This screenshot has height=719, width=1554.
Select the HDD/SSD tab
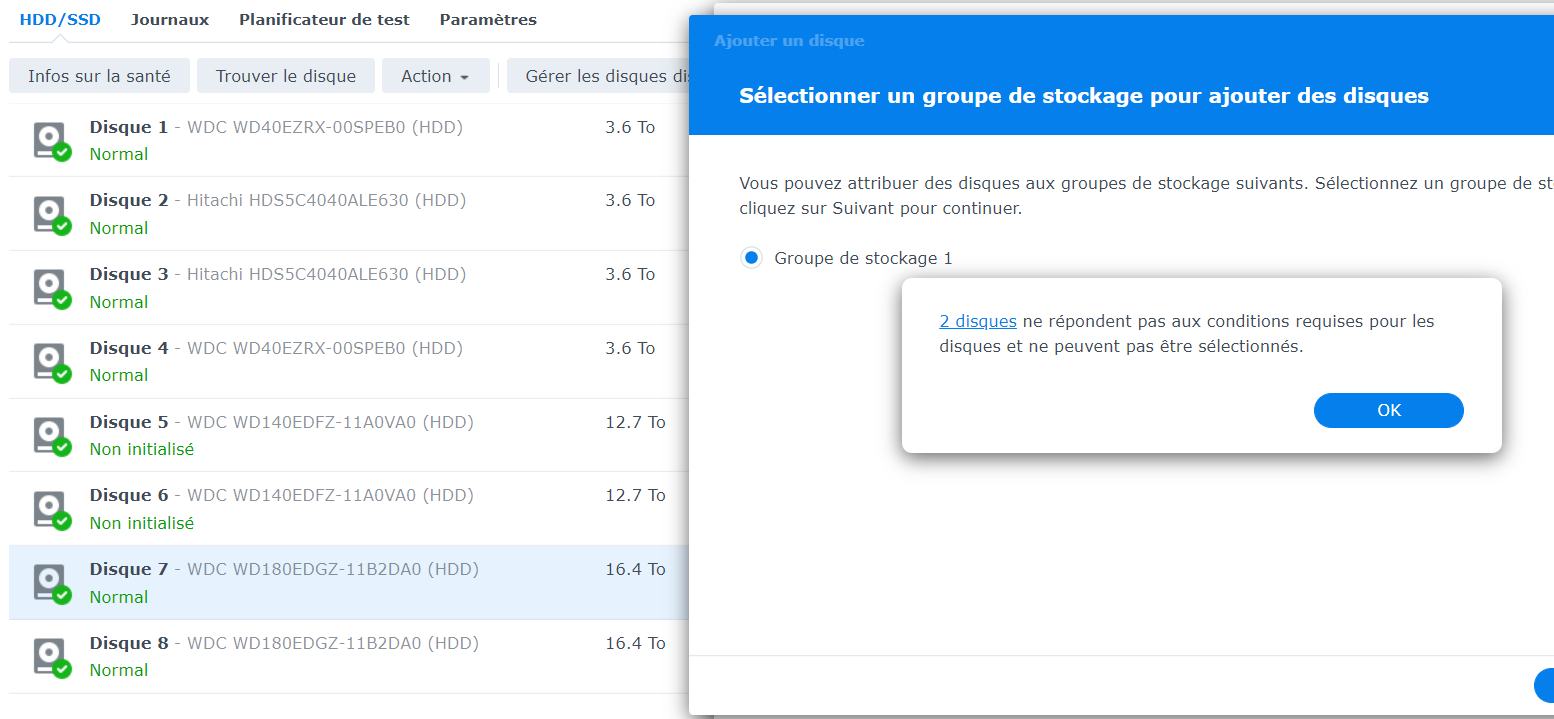60,20
